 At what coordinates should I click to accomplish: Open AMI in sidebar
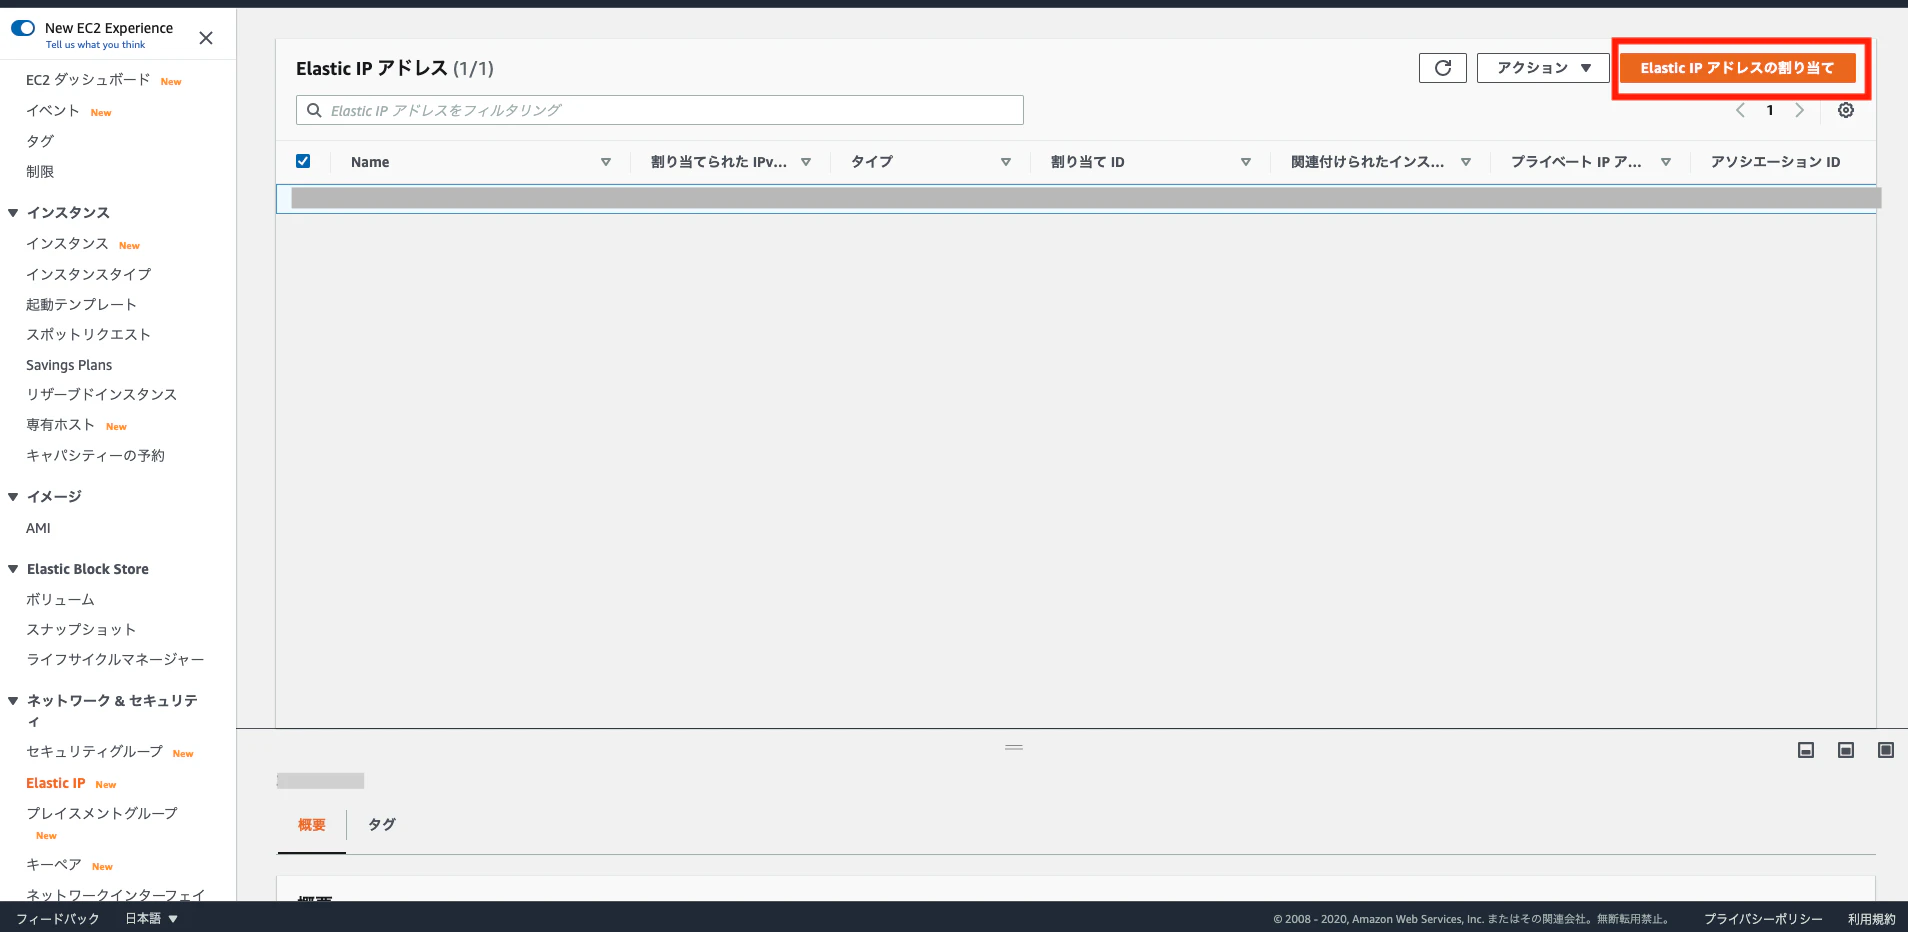pyautogui.click(x=38, y=528)
